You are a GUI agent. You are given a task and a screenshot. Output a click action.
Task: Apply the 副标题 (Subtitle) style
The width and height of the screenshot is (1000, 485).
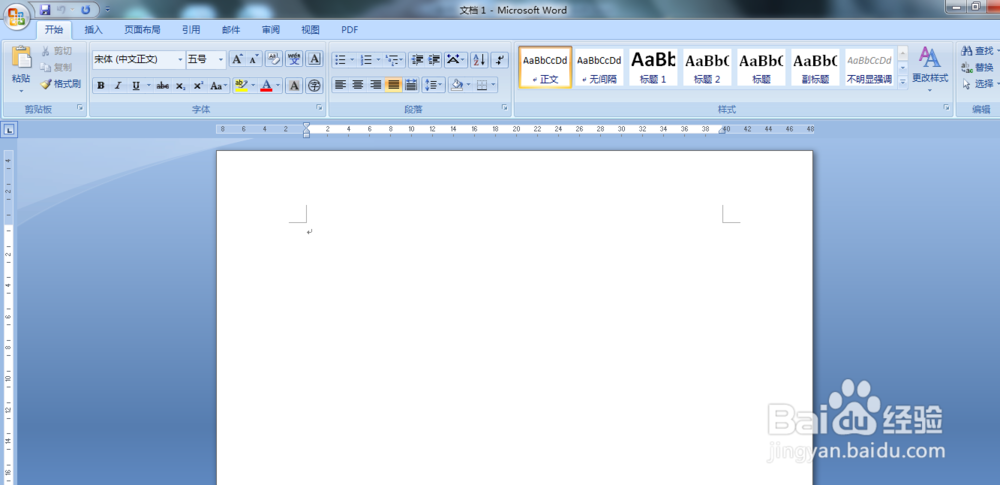(815, 67)
